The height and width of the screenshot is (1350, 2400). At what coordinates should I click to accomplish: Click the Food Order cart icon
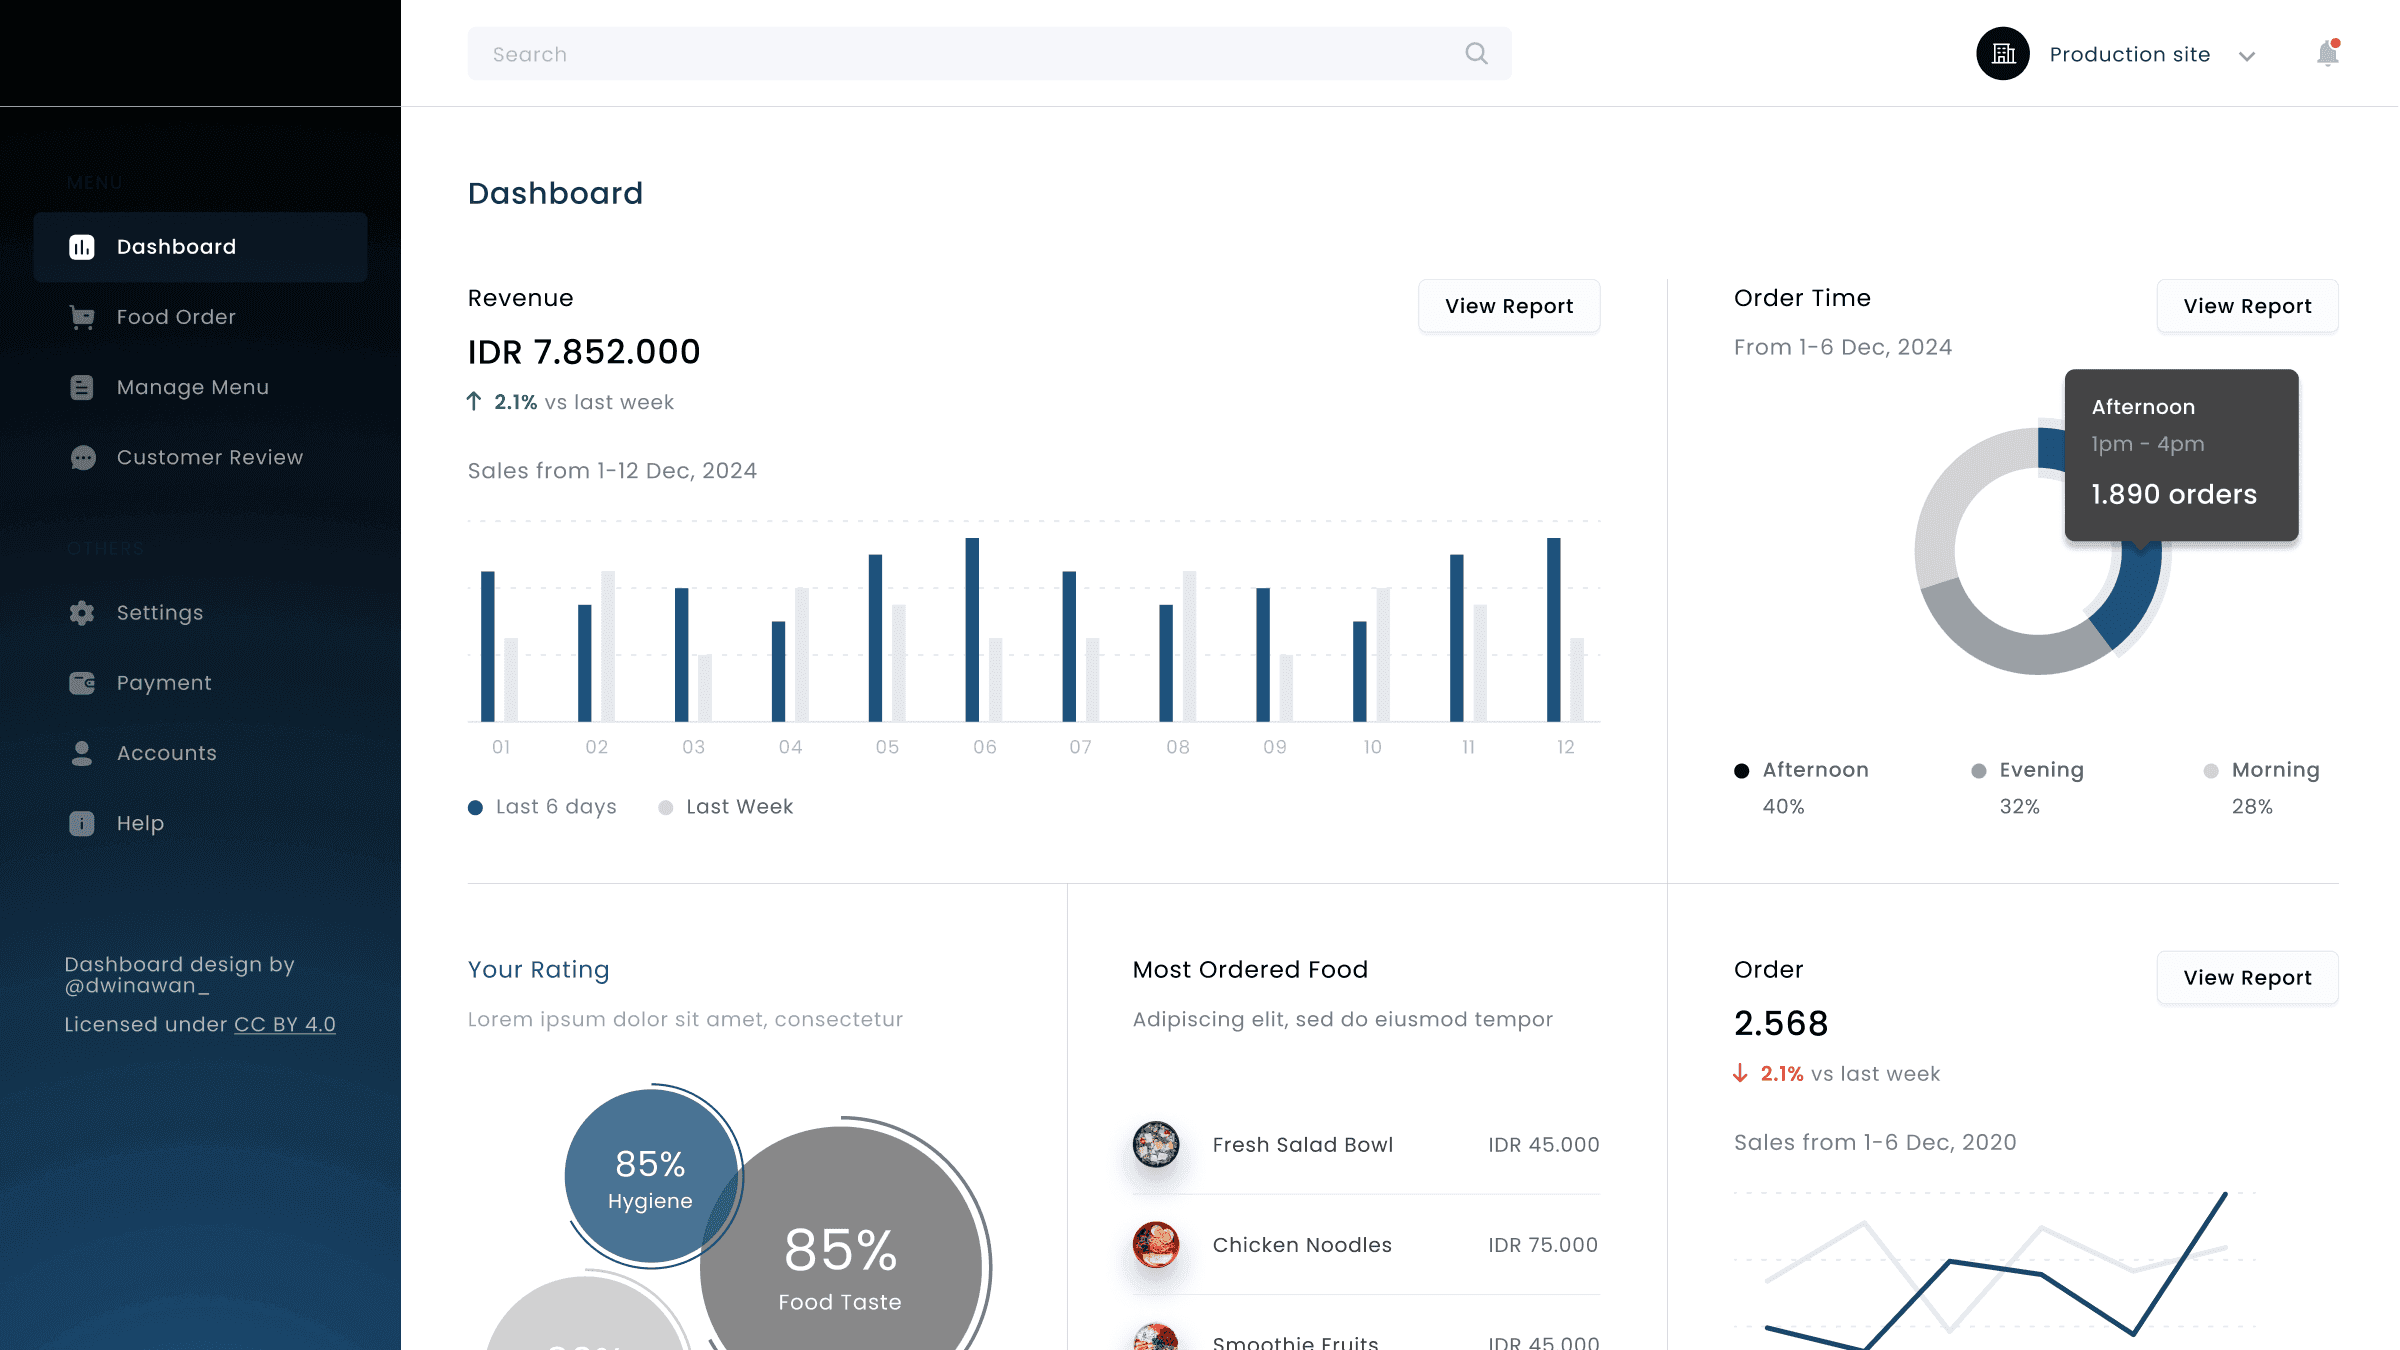tap(82, 317)
